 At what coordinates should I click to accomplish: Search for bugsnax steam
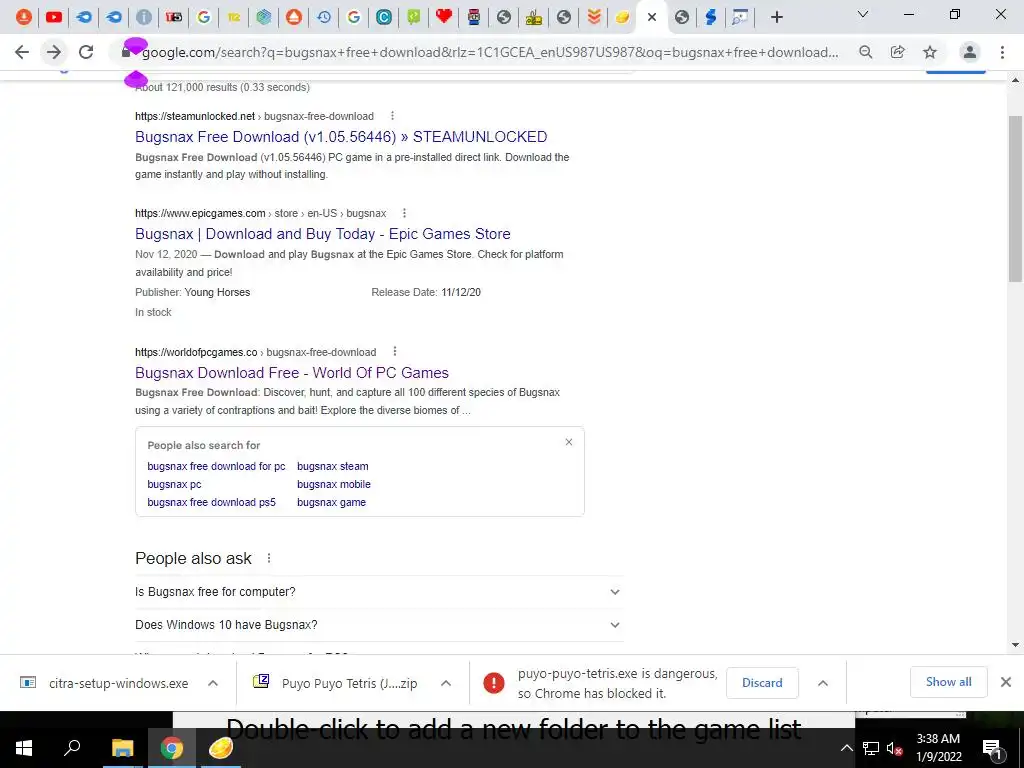click(332, 466)
